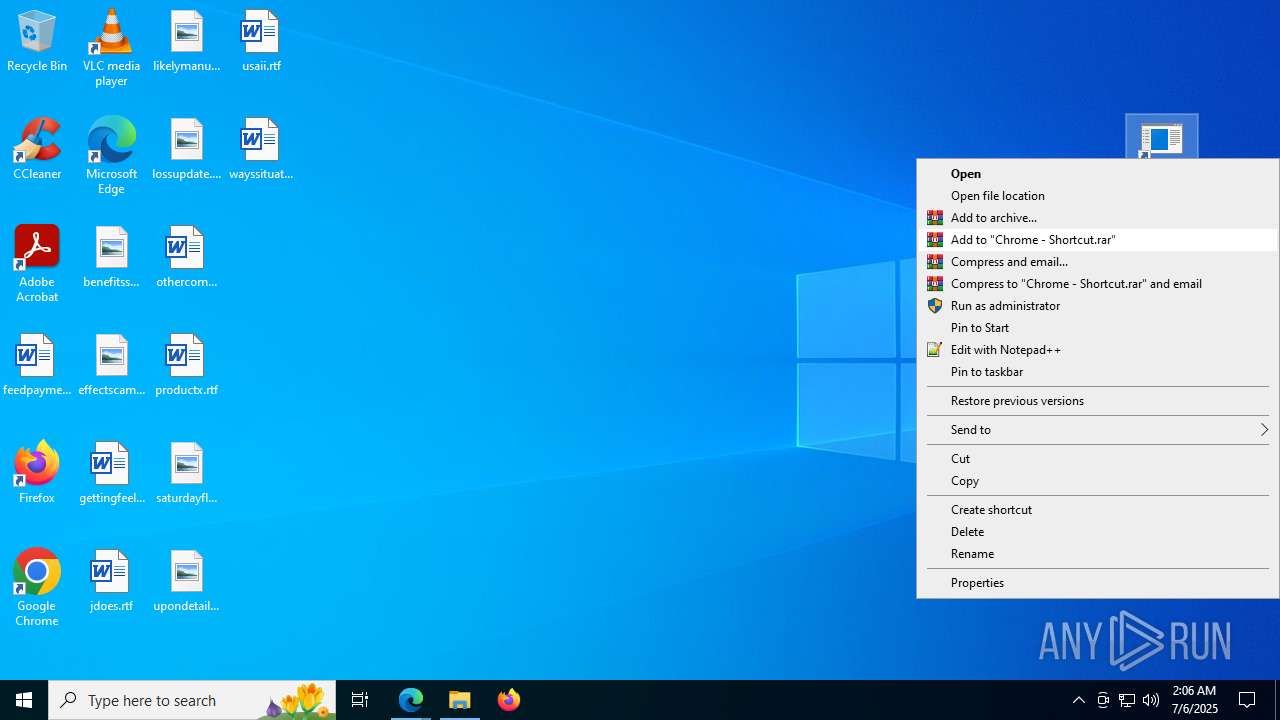Screen dimensions: 1280x720
Task: Select Cut from the context menu
Action: point(1098,459)
